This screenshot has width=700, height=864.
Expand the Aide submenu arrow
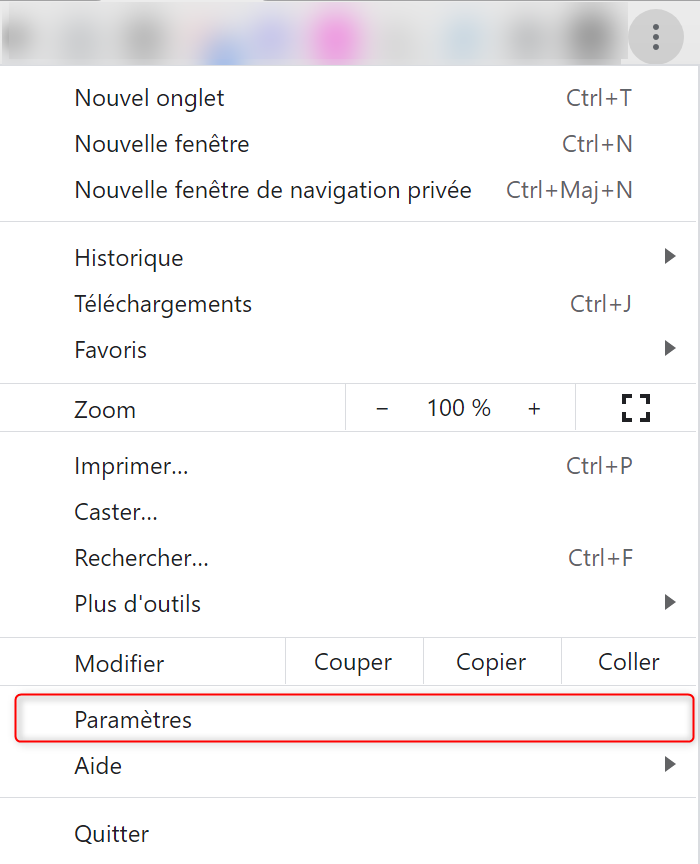click(670, 766)
